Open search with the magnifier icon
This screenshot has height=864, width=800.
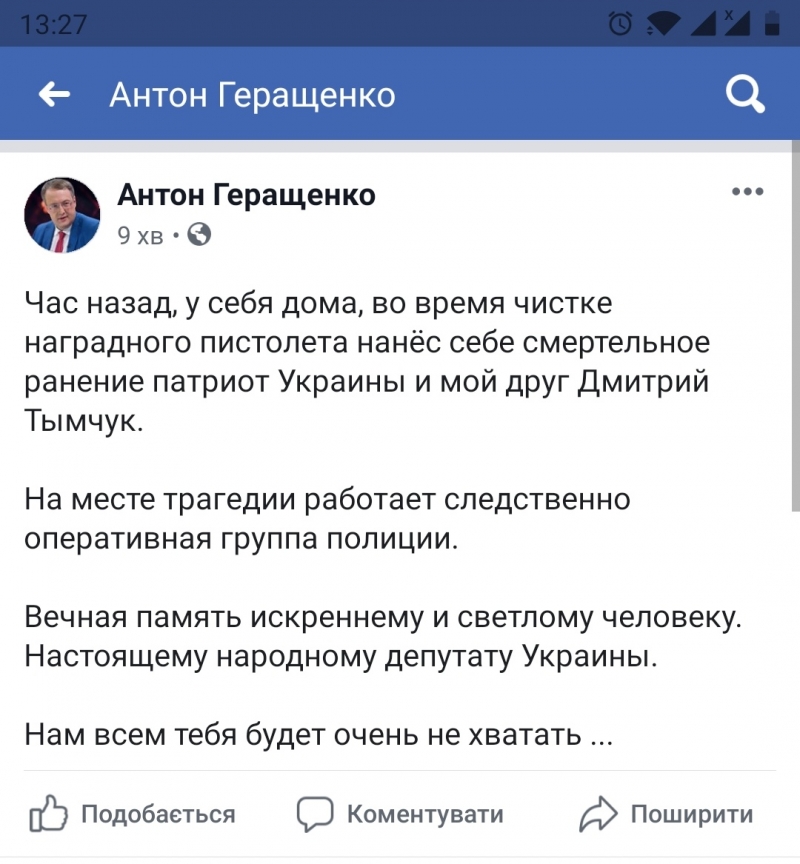[x=744, y=95]
